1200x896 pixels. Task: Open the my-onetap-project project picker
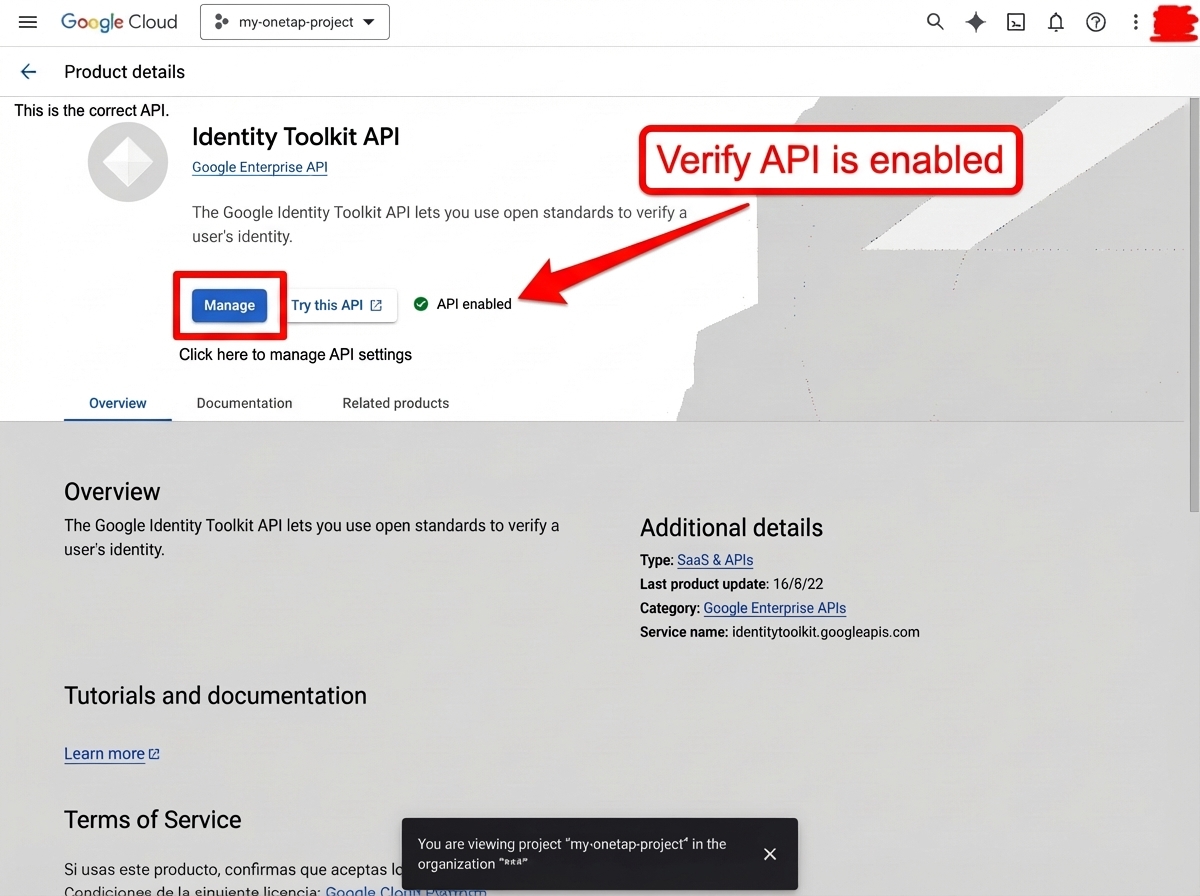(294, 21)
